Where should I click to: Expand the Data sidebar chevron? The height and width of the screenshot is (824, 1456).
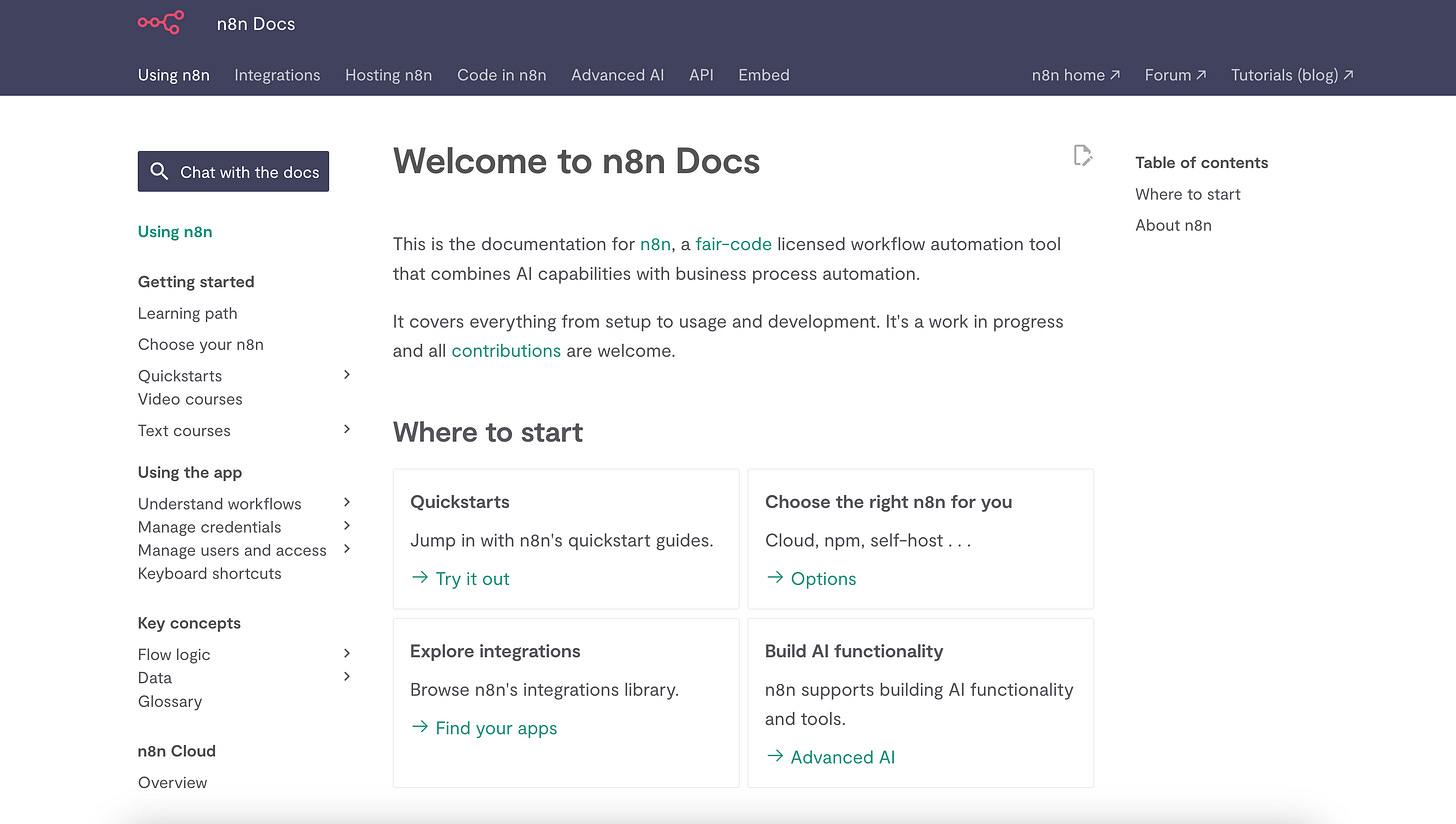click(x=347, y=677)
